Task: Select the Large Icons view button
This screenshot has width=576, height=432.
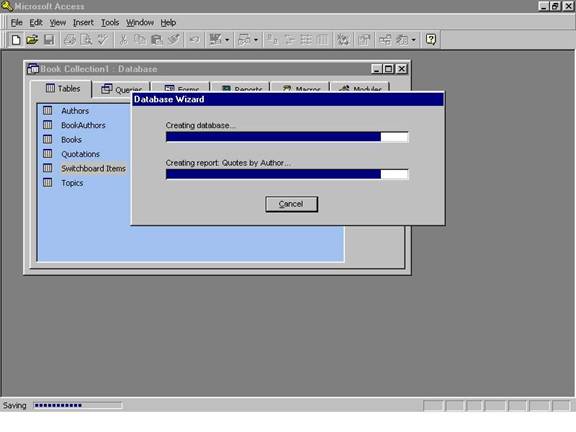Action: coord(272,40)
